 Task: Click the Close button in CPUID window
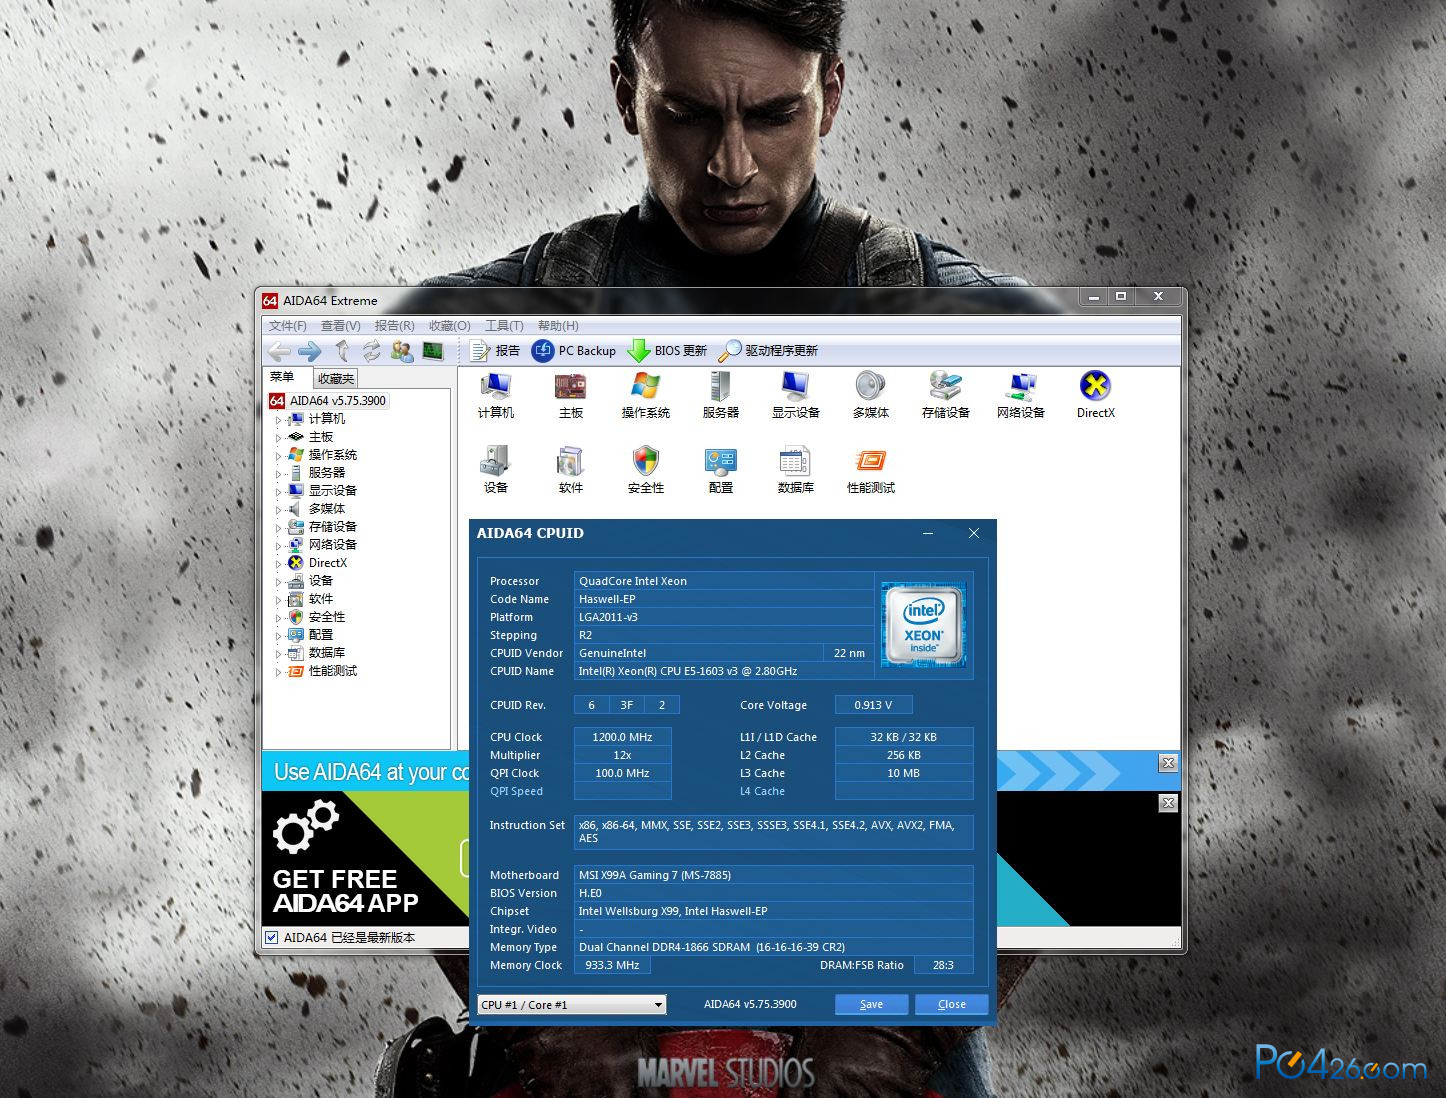[x=952, y=1004]
